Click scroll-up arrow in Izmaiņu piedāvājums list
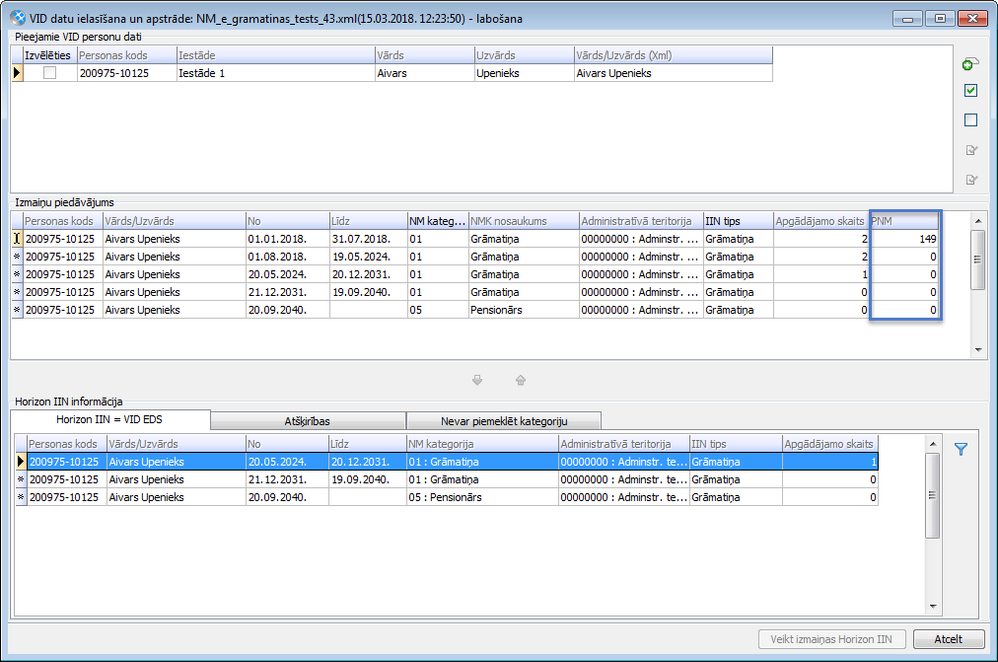This screenshot has height=662, width=998. tap(978, 221)
